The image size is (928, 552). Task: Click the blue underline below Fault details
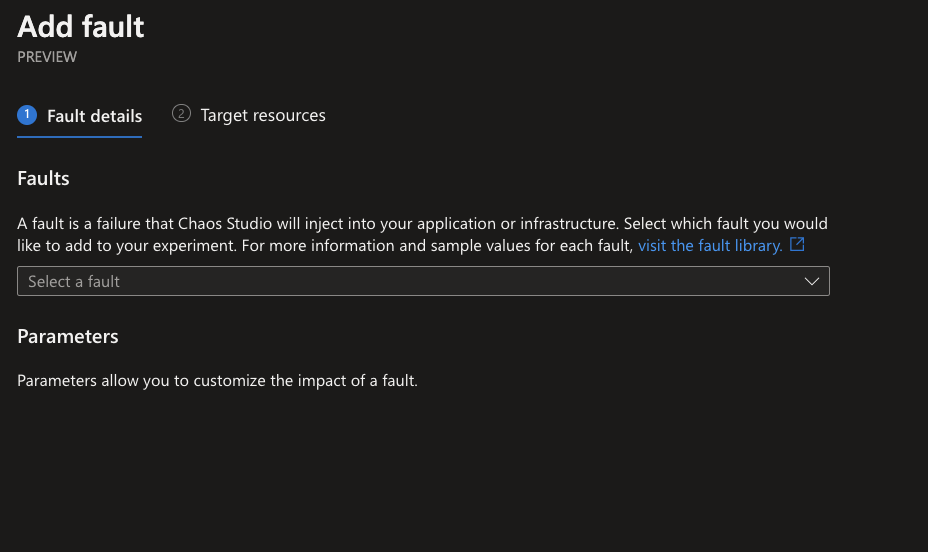pos(79,137)
